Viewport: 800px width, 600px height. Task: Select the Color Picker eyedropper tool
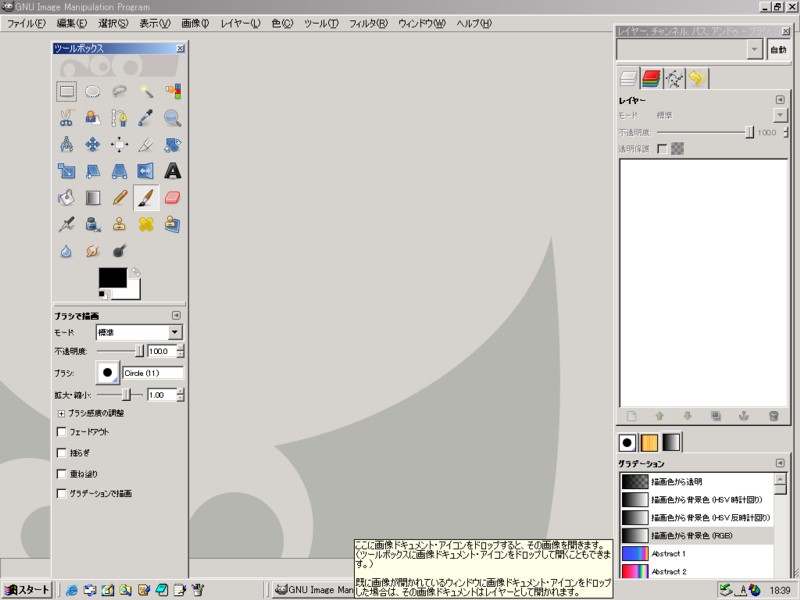(x=146, y=118)
